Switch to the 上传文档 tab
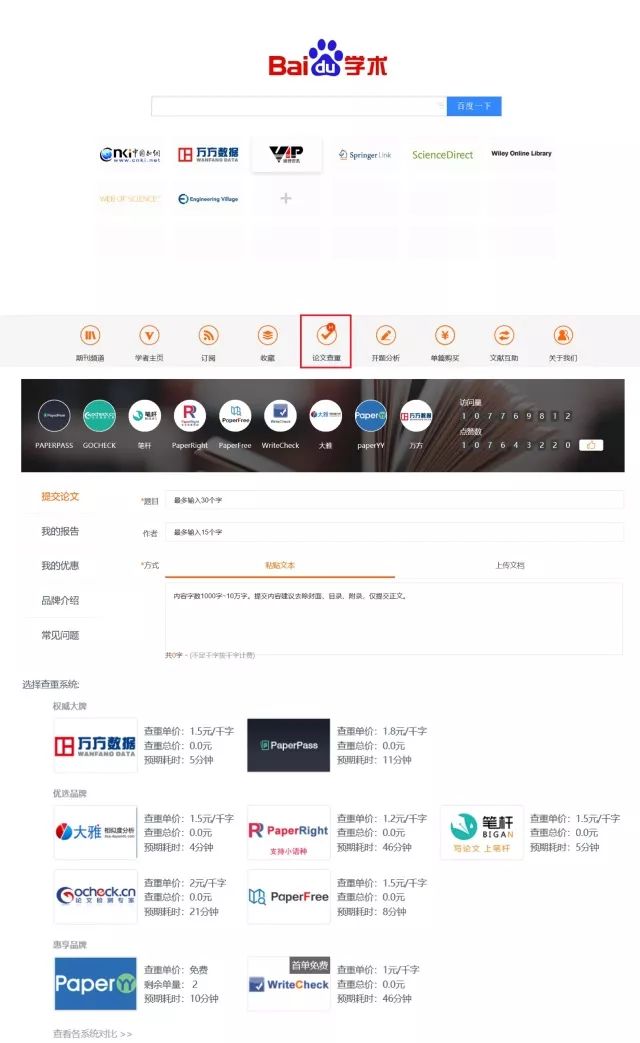 click(x=510, y=565)
